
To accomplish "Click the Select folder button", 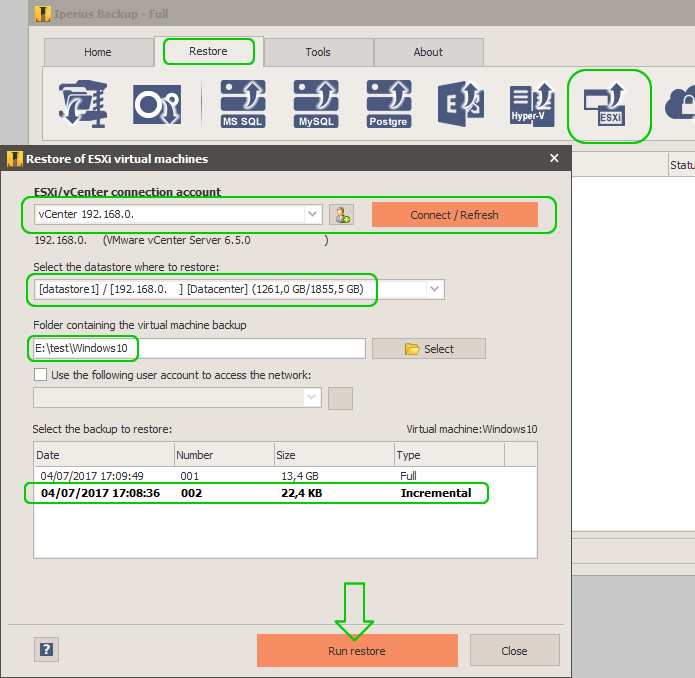I will click(429, 349).
